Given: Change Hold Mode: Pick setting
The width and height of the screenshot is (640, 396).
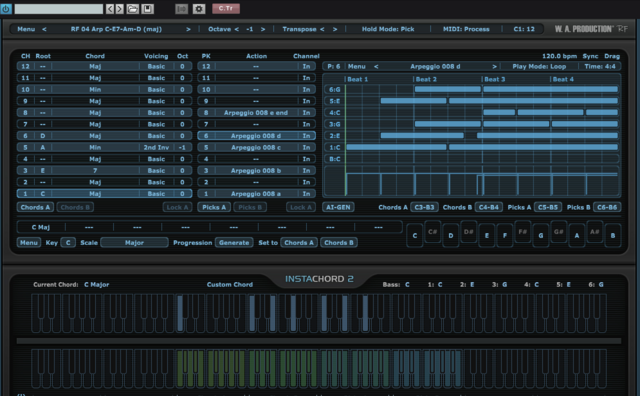Looking at the screenshot, I should [x=388, y=29].
